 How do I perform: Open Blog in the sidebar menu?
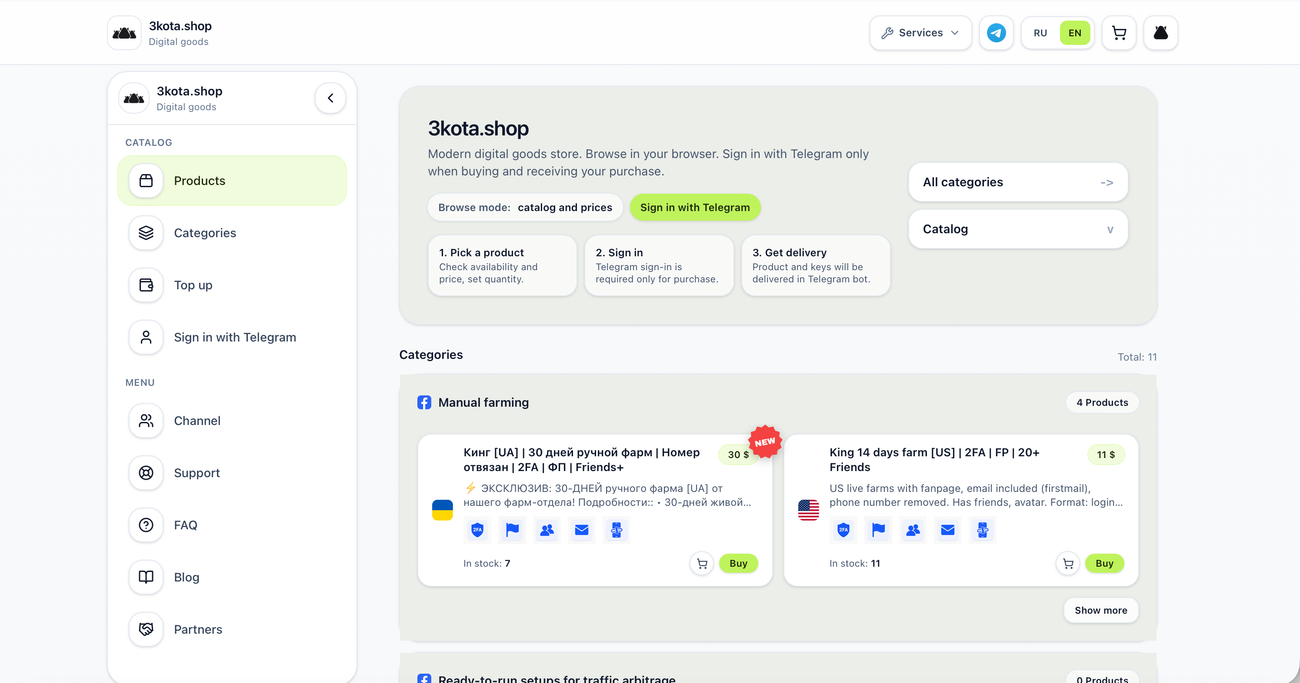point(232,577)
